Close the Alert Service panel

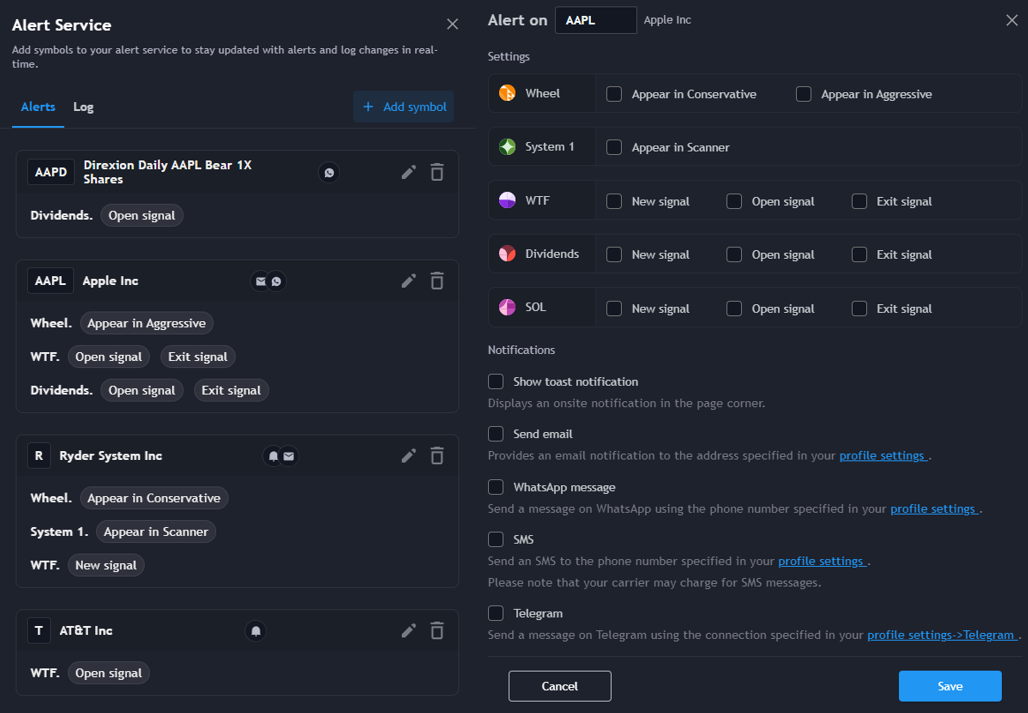pyautogui.click(x=452, y=24)
